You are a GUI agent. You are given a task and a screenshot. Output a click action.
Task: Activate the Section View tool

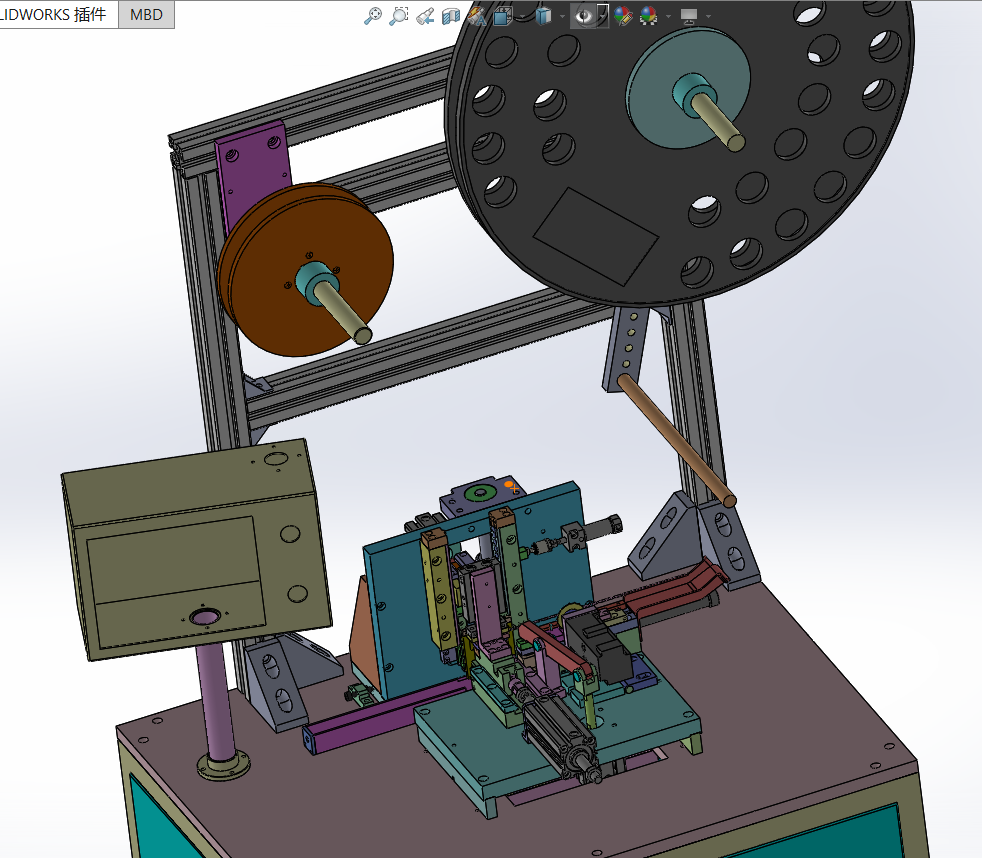450,16
